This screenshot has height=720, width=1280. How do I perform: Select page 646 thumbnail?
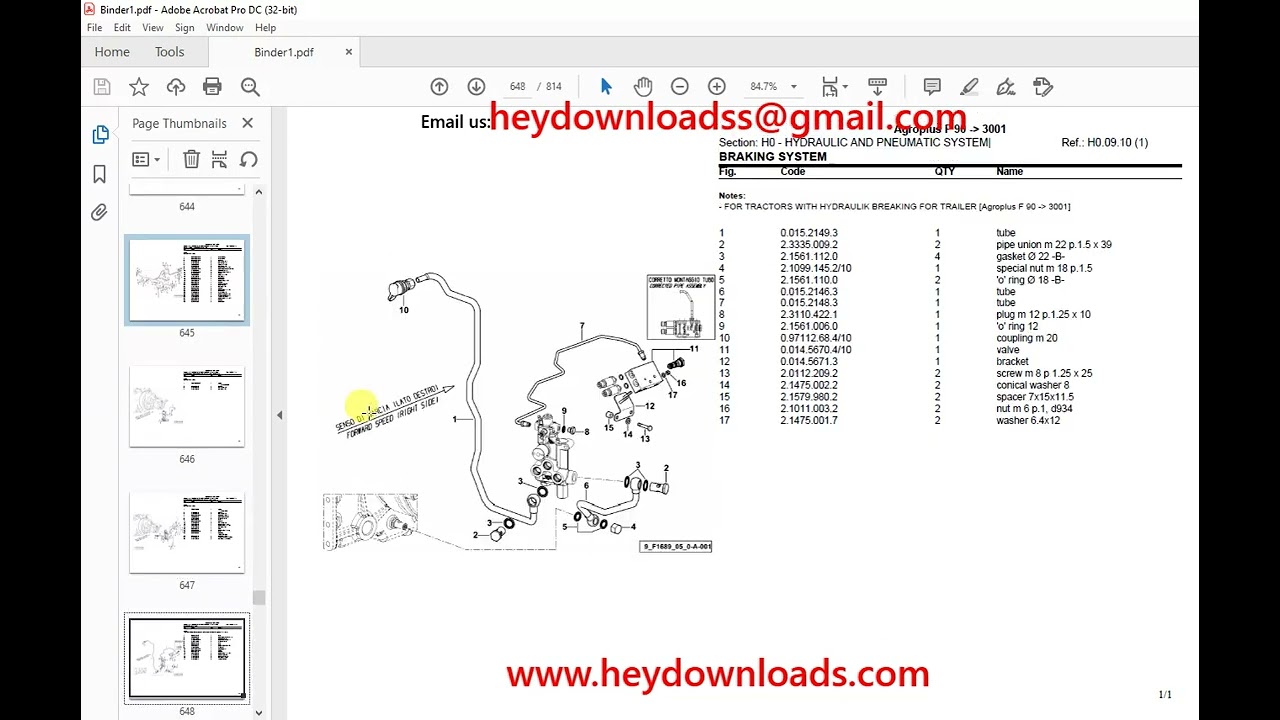click(x=187, y=406)
